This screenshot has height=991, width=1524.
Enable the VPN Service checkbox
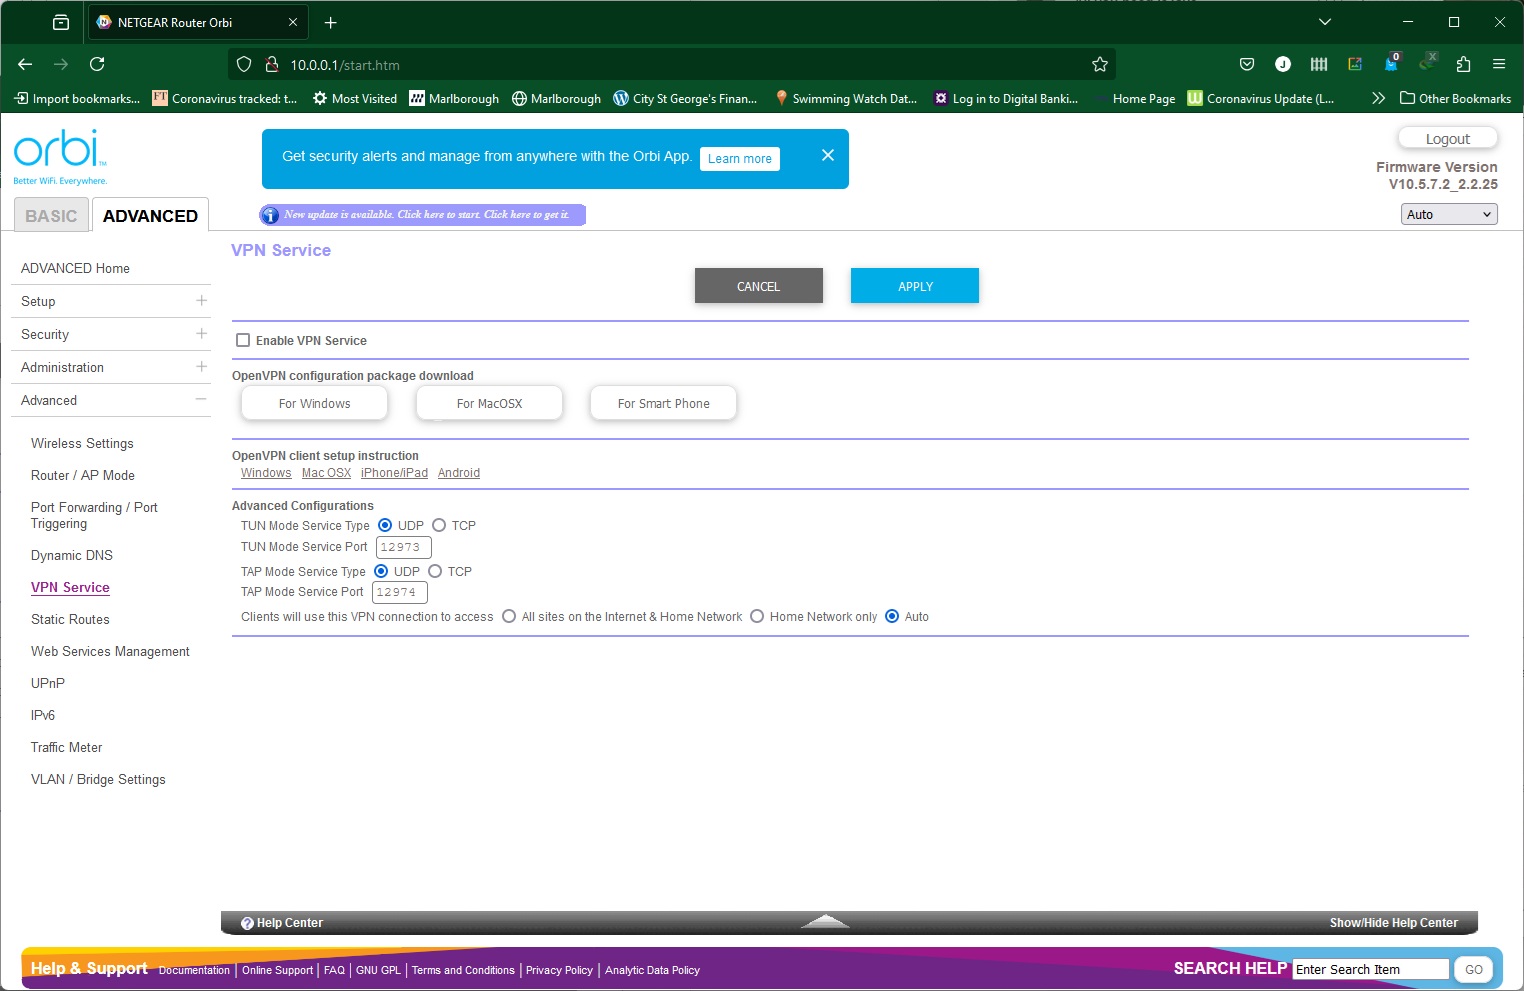(x=243, y=340)
